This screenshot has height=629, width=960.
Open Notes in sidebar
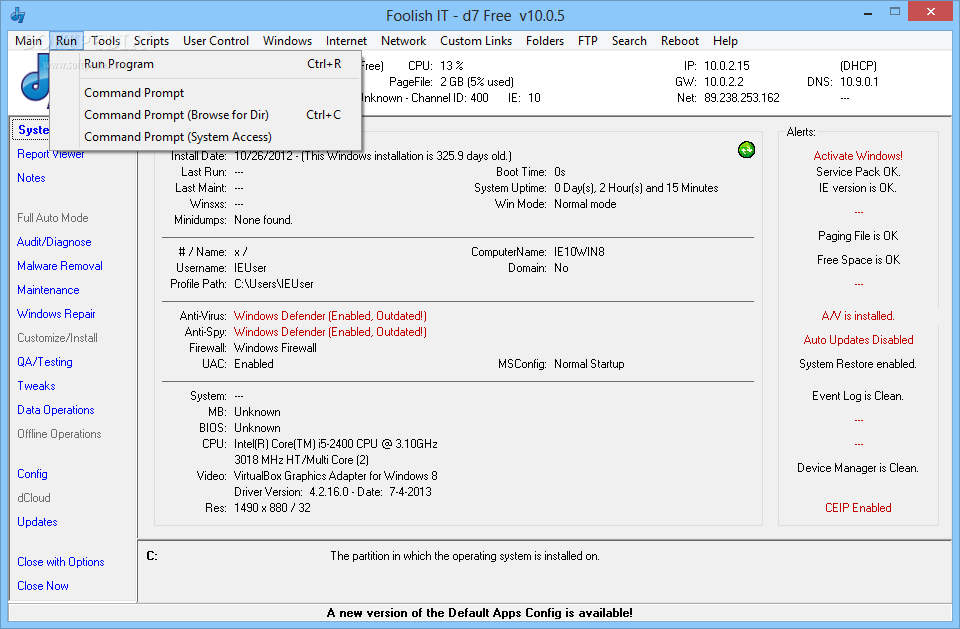(31, 178)
